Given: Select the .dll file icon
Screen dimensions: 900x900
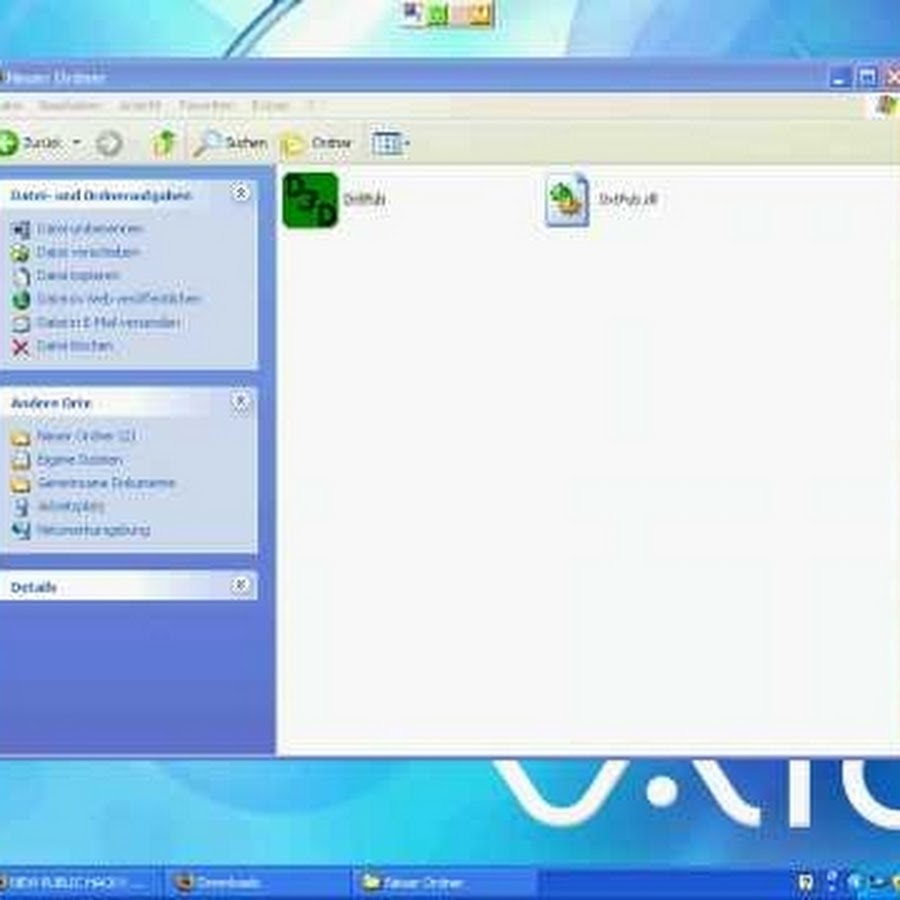Looking at the screenshot, I should (567, 200).
